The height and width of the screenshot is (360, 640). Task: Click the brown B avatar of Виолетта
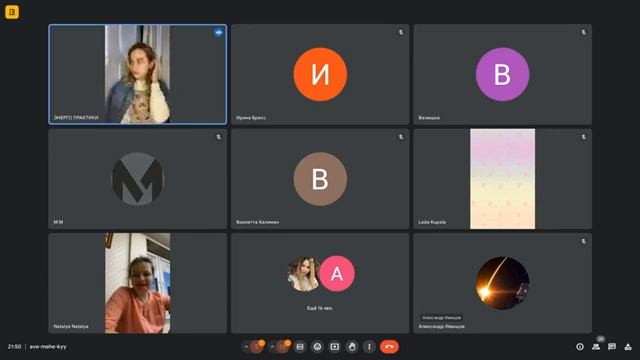point(320,179)
